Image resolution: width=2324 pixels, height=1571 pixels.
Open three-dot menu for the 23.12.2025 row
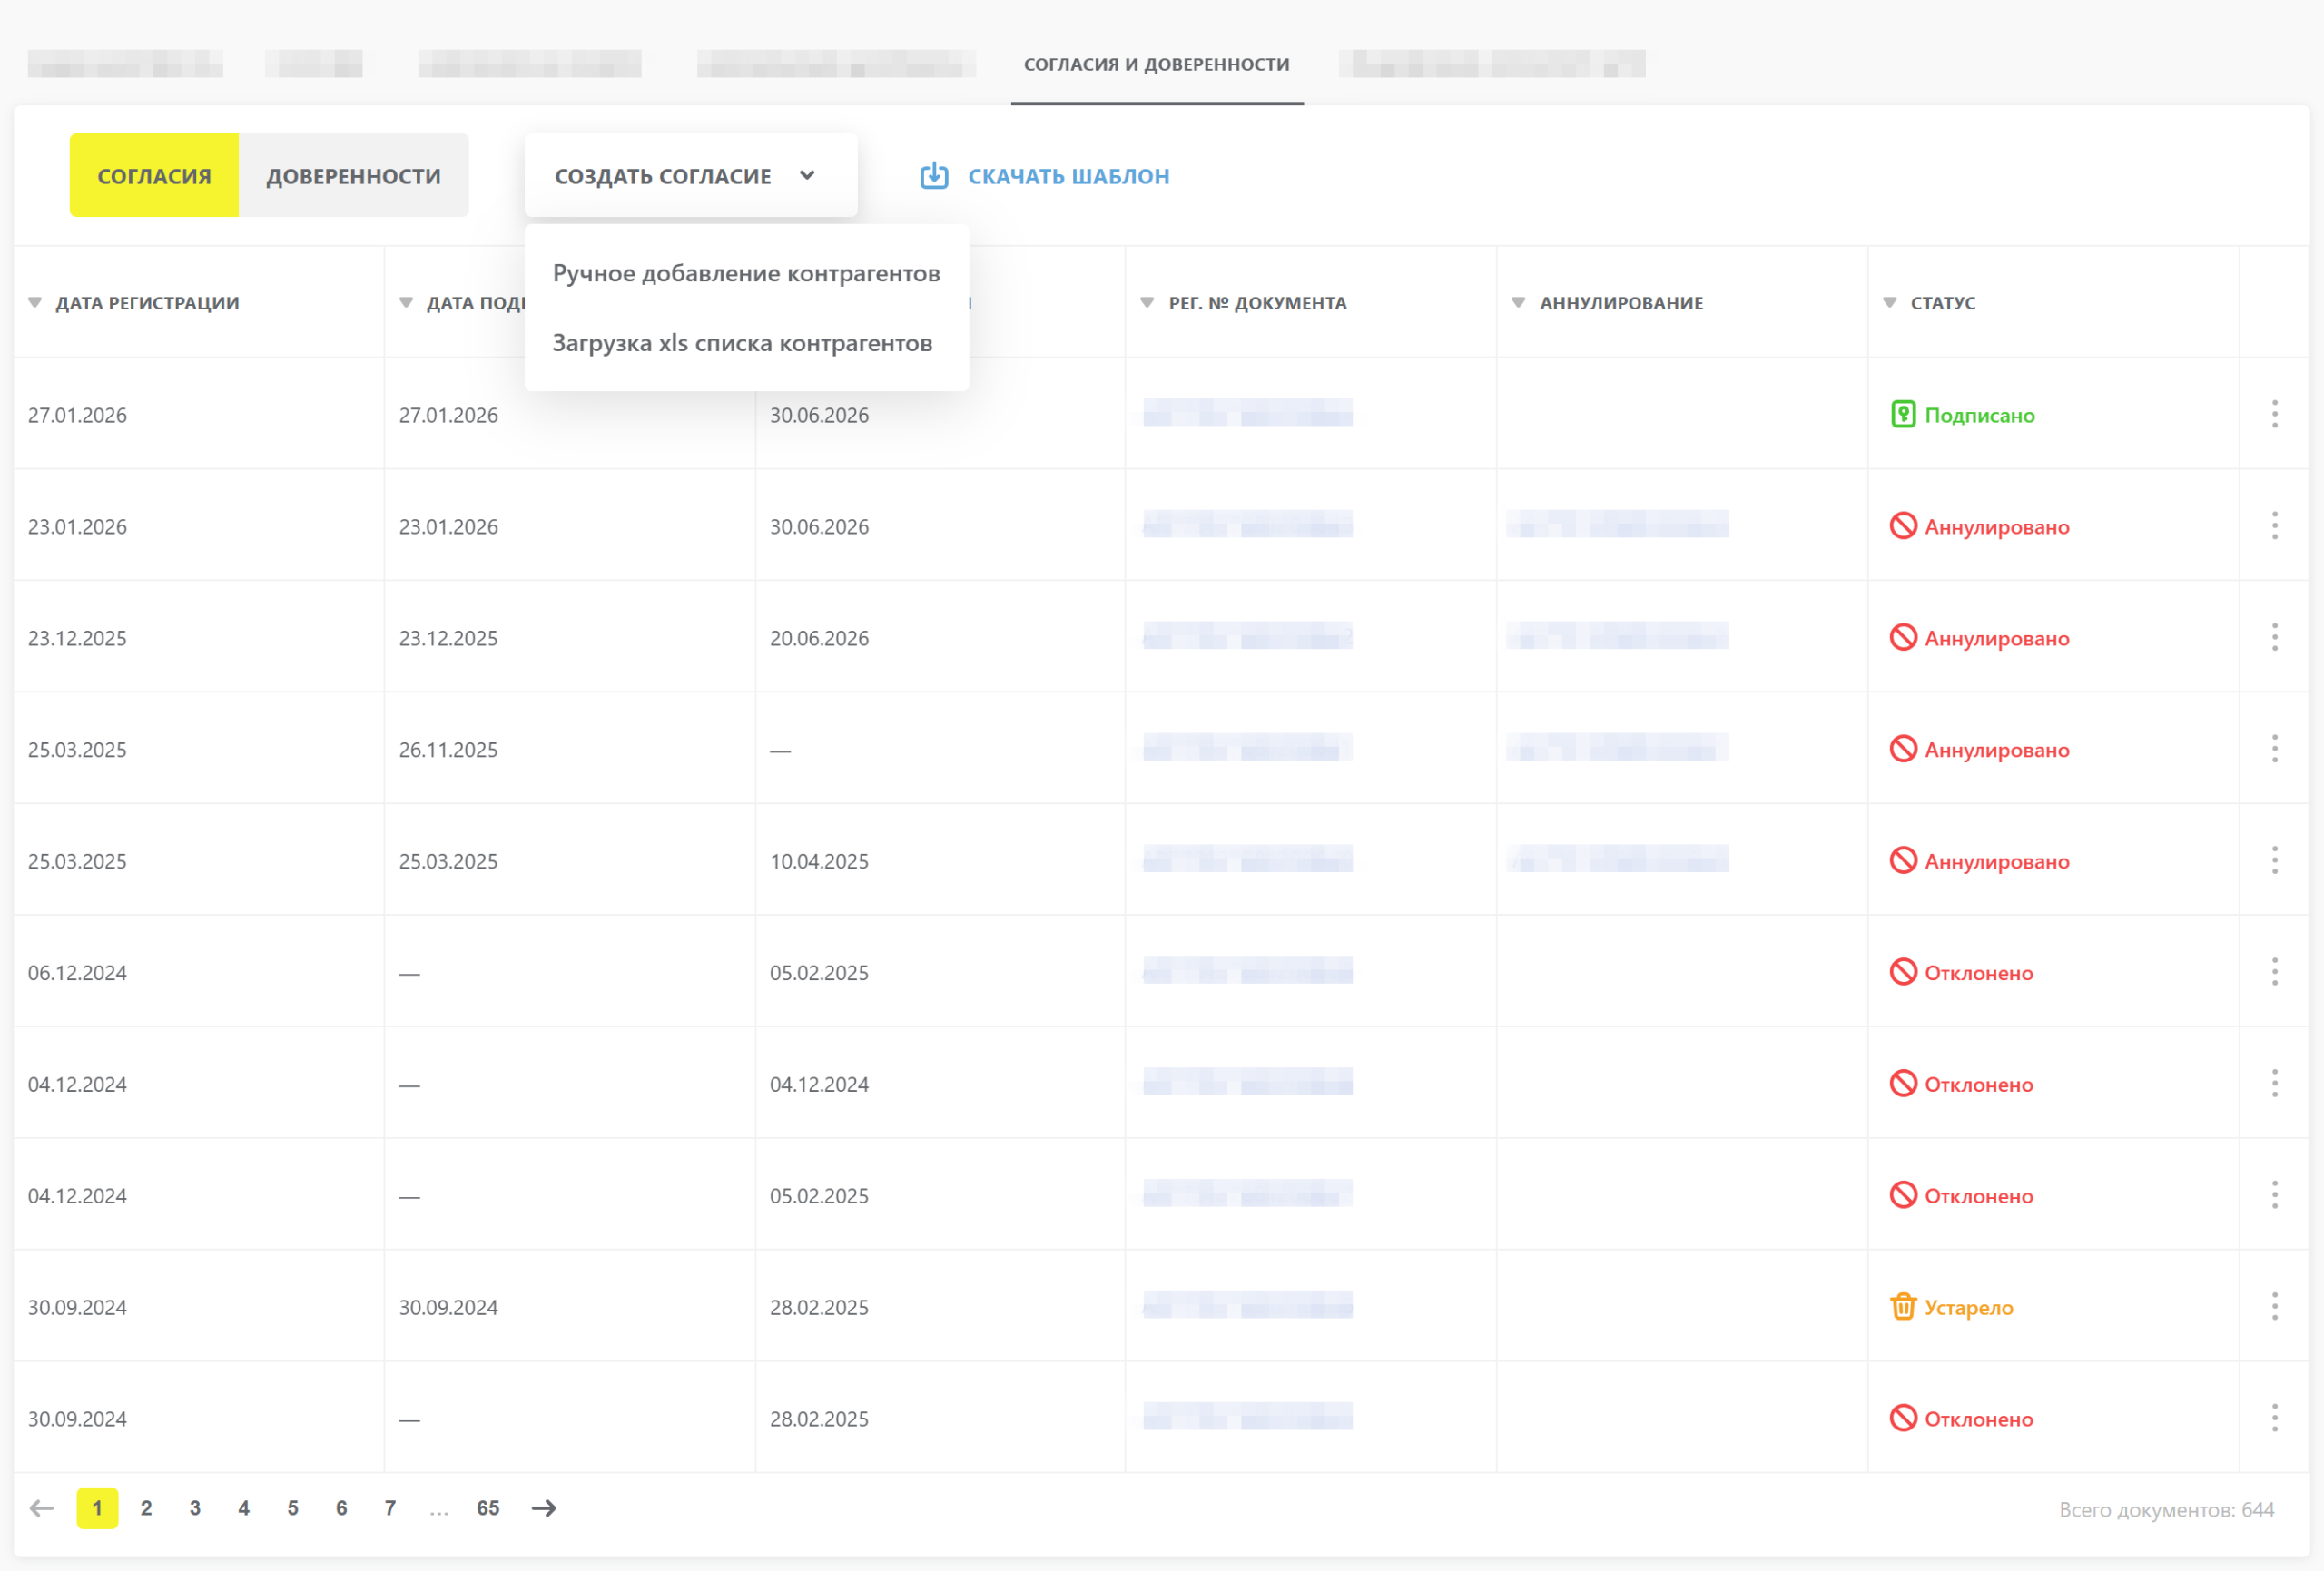pos(2274,638)
